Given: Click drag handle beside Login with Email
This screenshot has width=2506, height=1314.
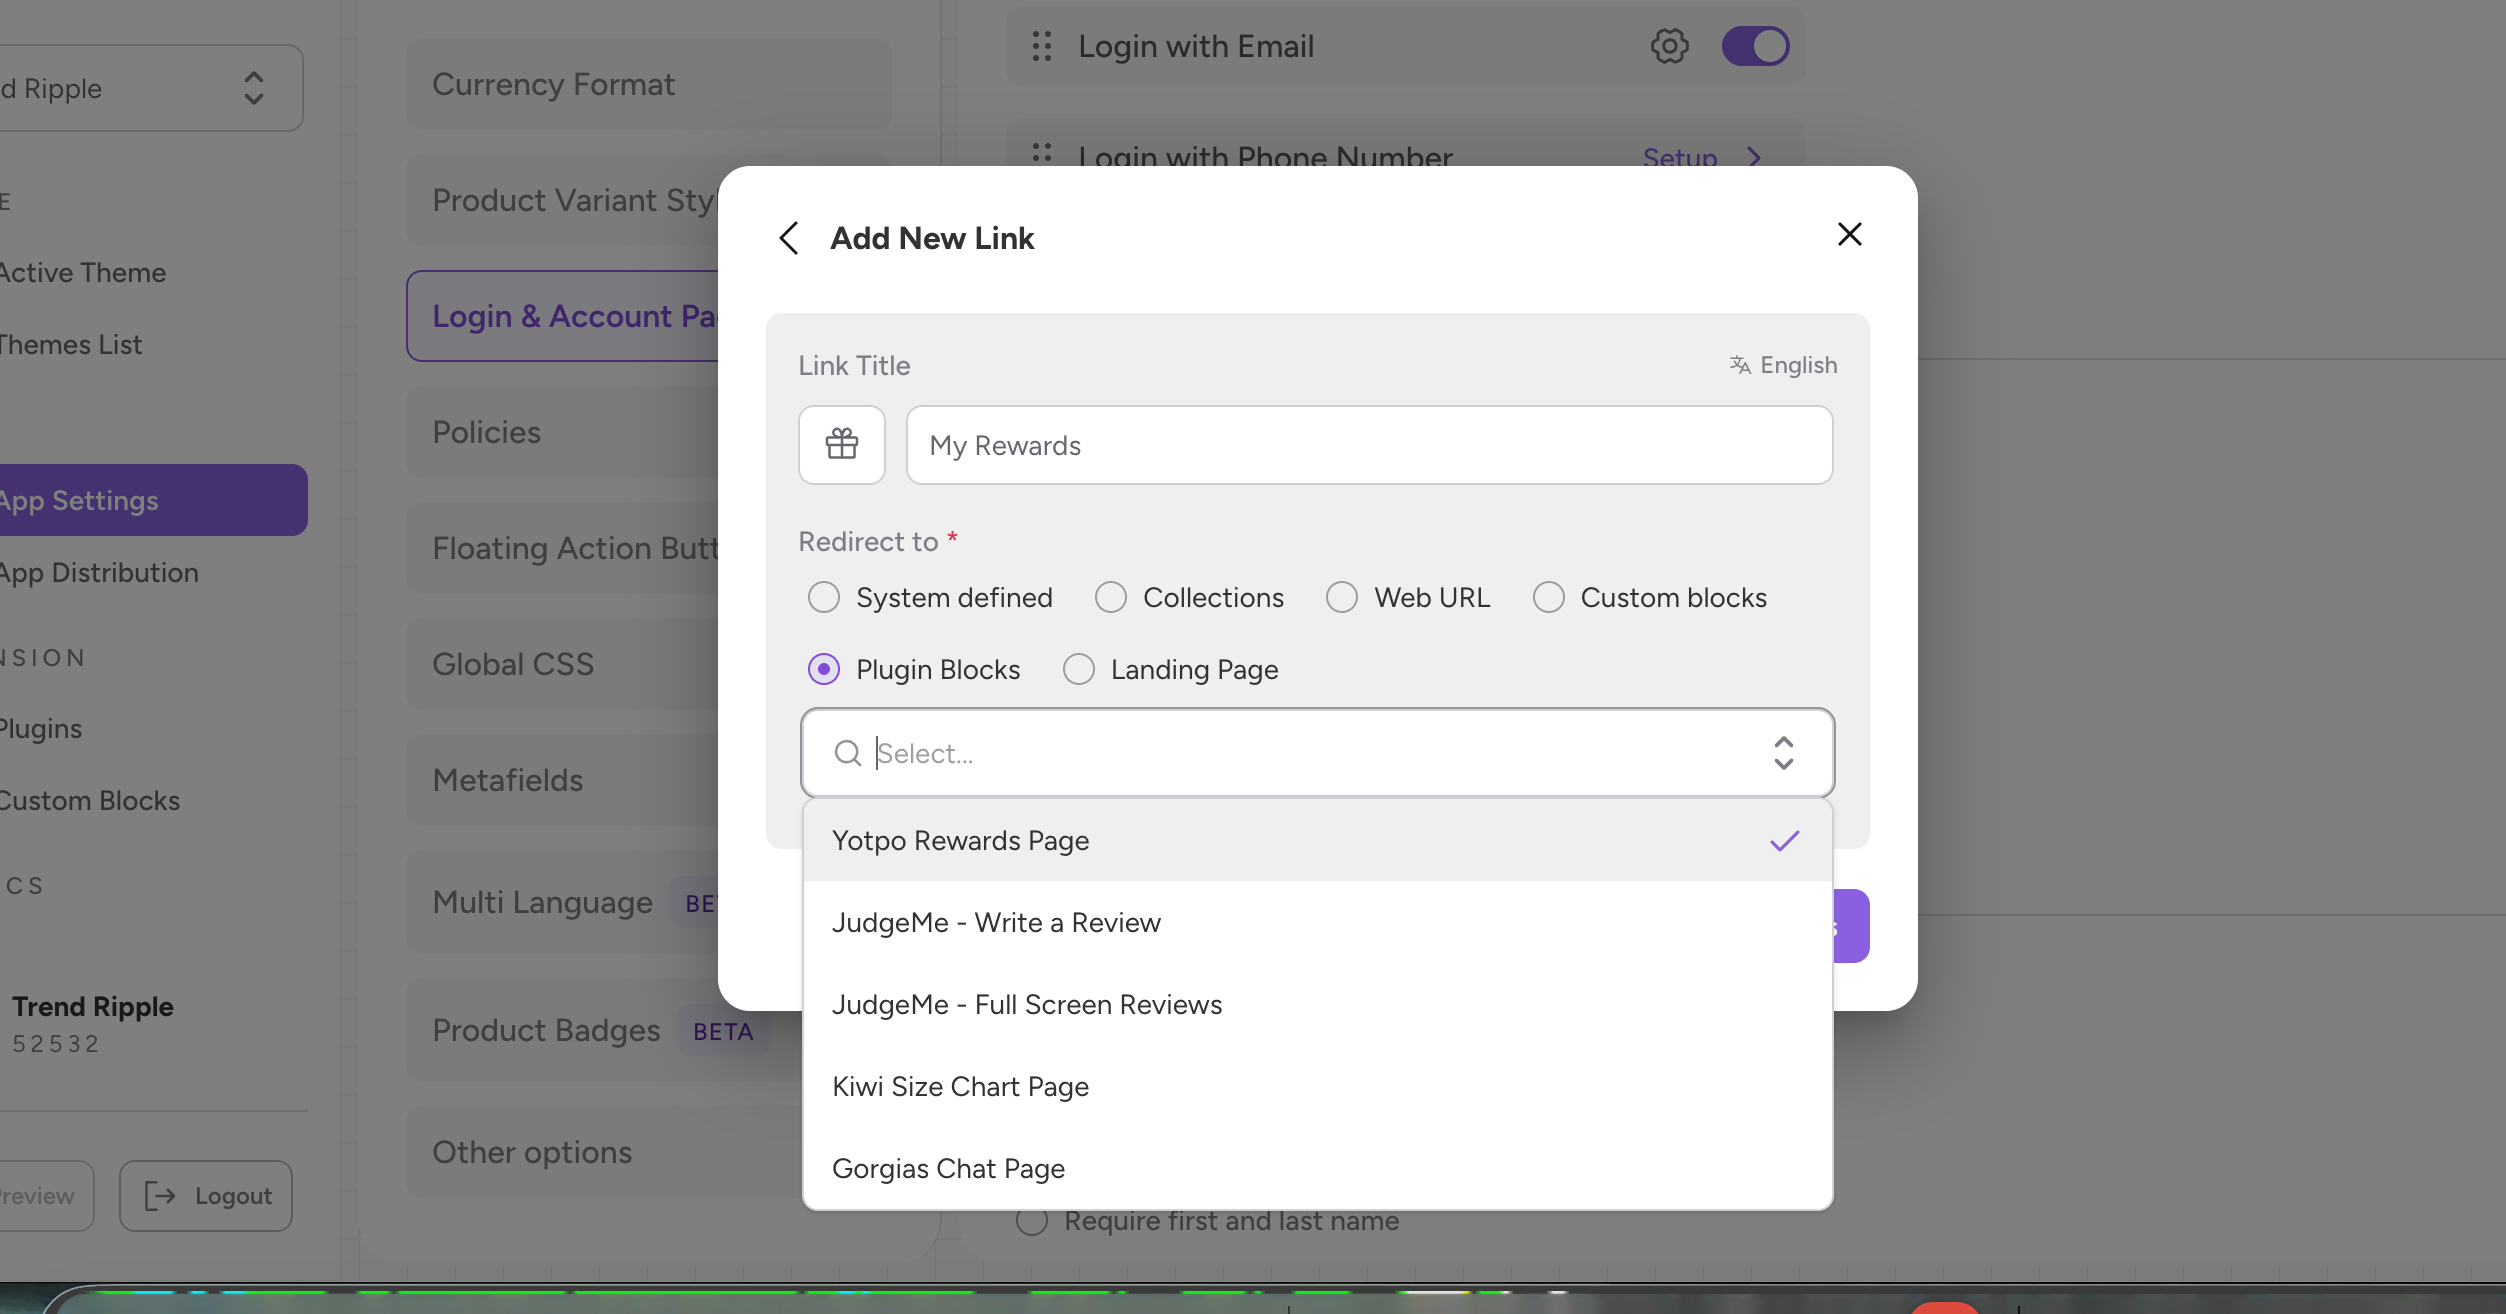Looking at the screenshot, I should 1041,46.
